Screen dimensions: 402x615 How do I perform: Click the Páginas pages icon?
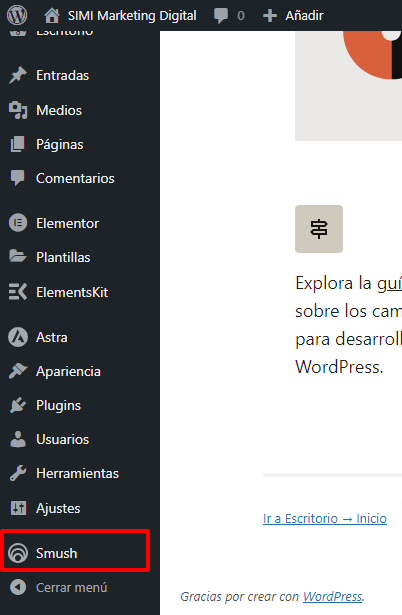(18, 144)
